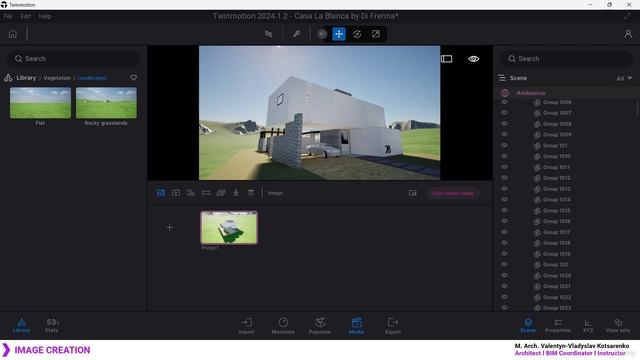
Task: Toggle fullscreen expand icon top right
Action: click(x=627, y=16)
